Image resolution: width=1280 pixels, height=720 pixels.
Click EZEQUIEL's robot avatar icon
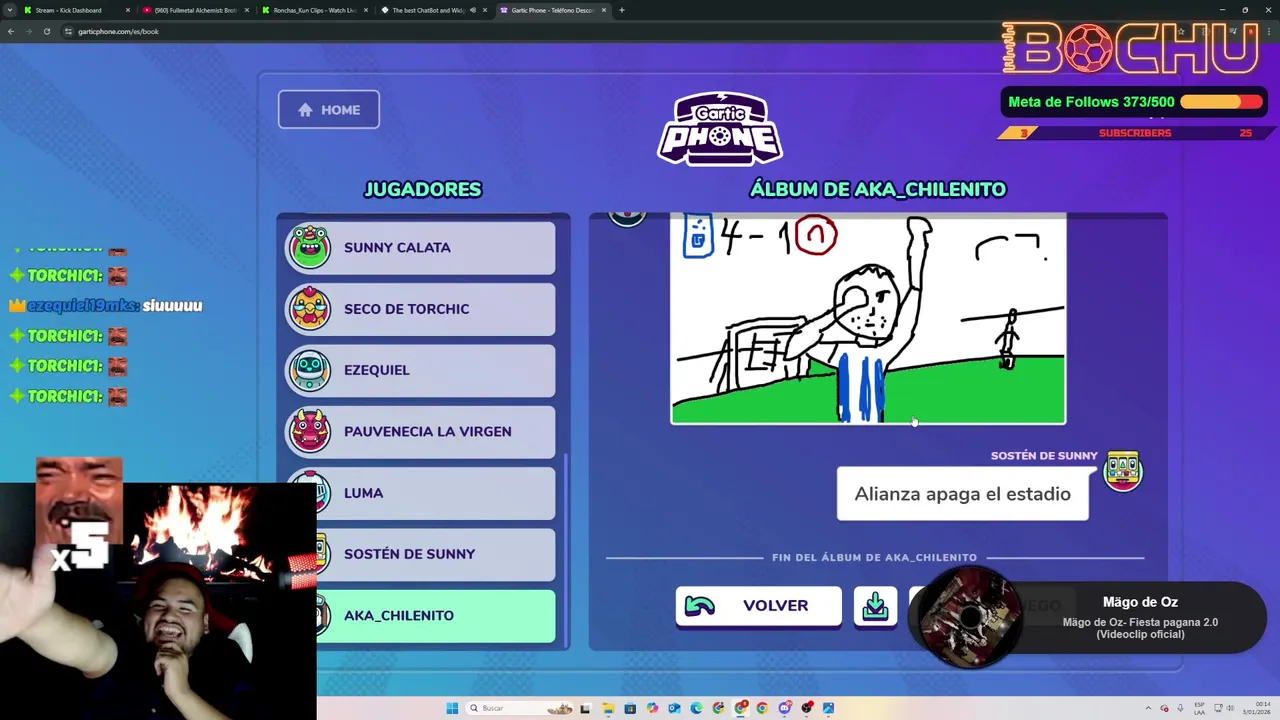[310, 370]
